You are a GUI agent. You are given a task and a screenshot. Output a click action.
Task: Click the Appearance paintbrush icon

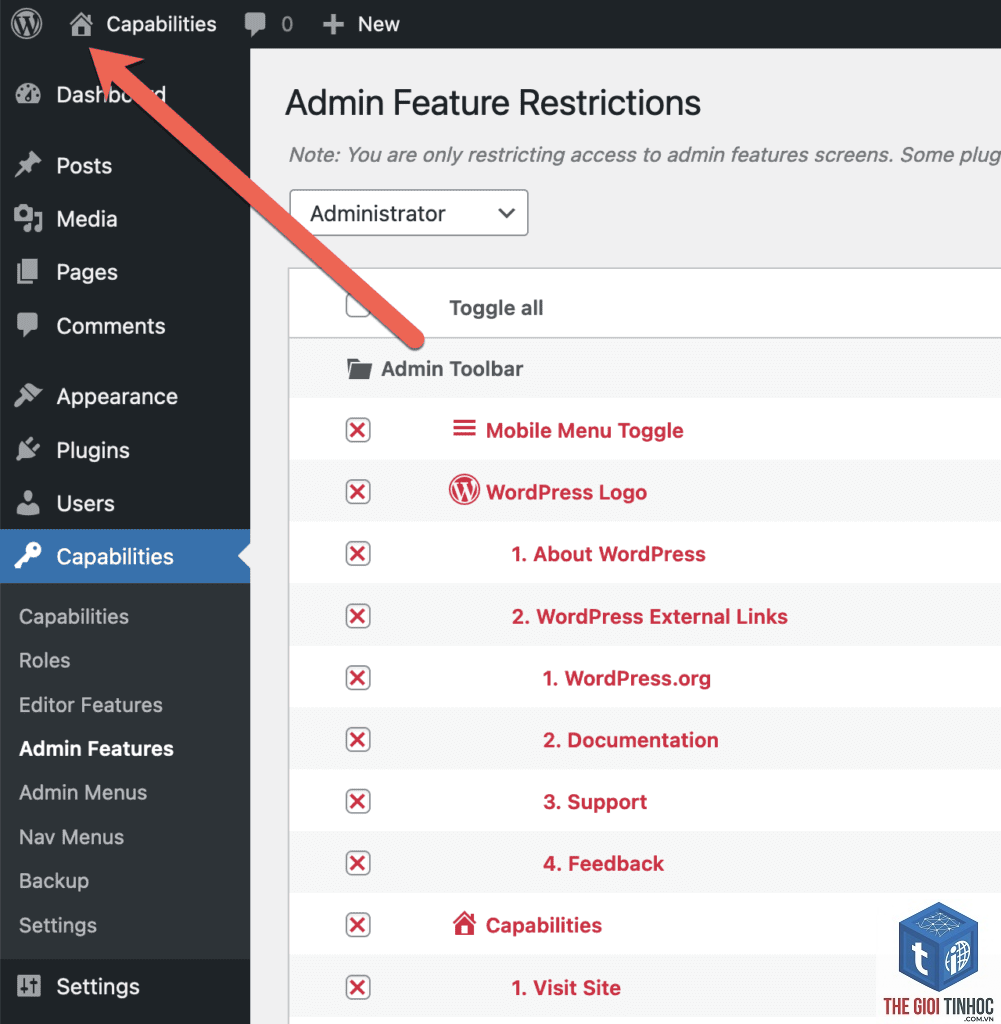[28, 396]
